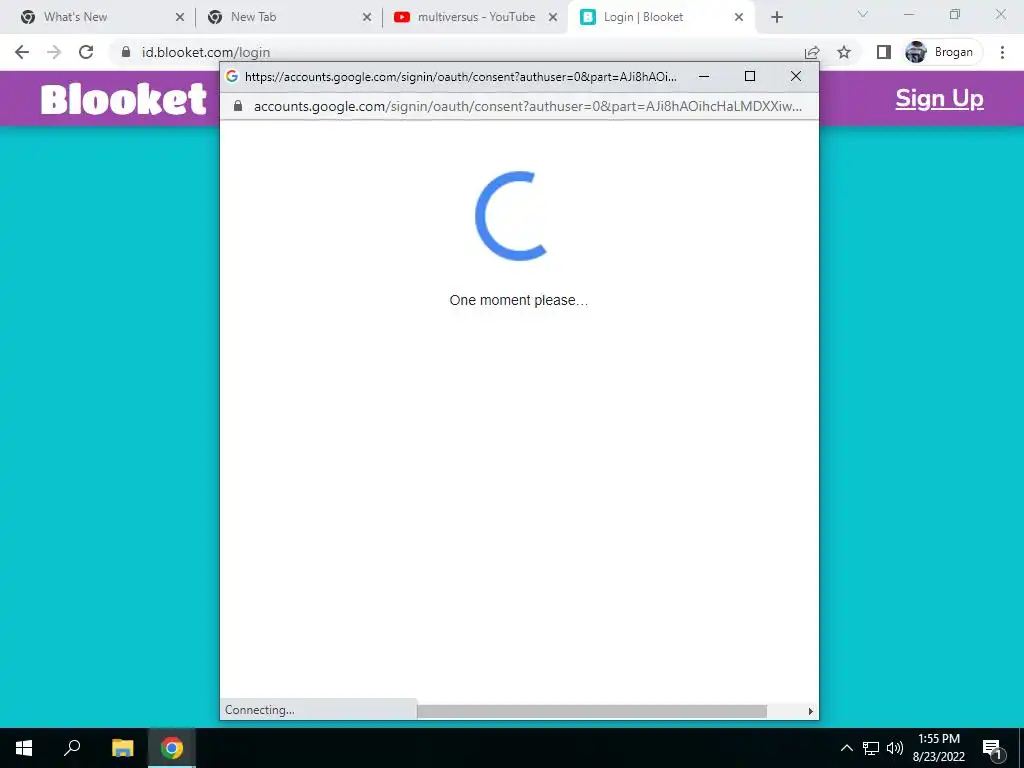Expand the tab search chevron
This screenshot has height=768, width=1024.
pyautogui.click(x=862, y=14)
